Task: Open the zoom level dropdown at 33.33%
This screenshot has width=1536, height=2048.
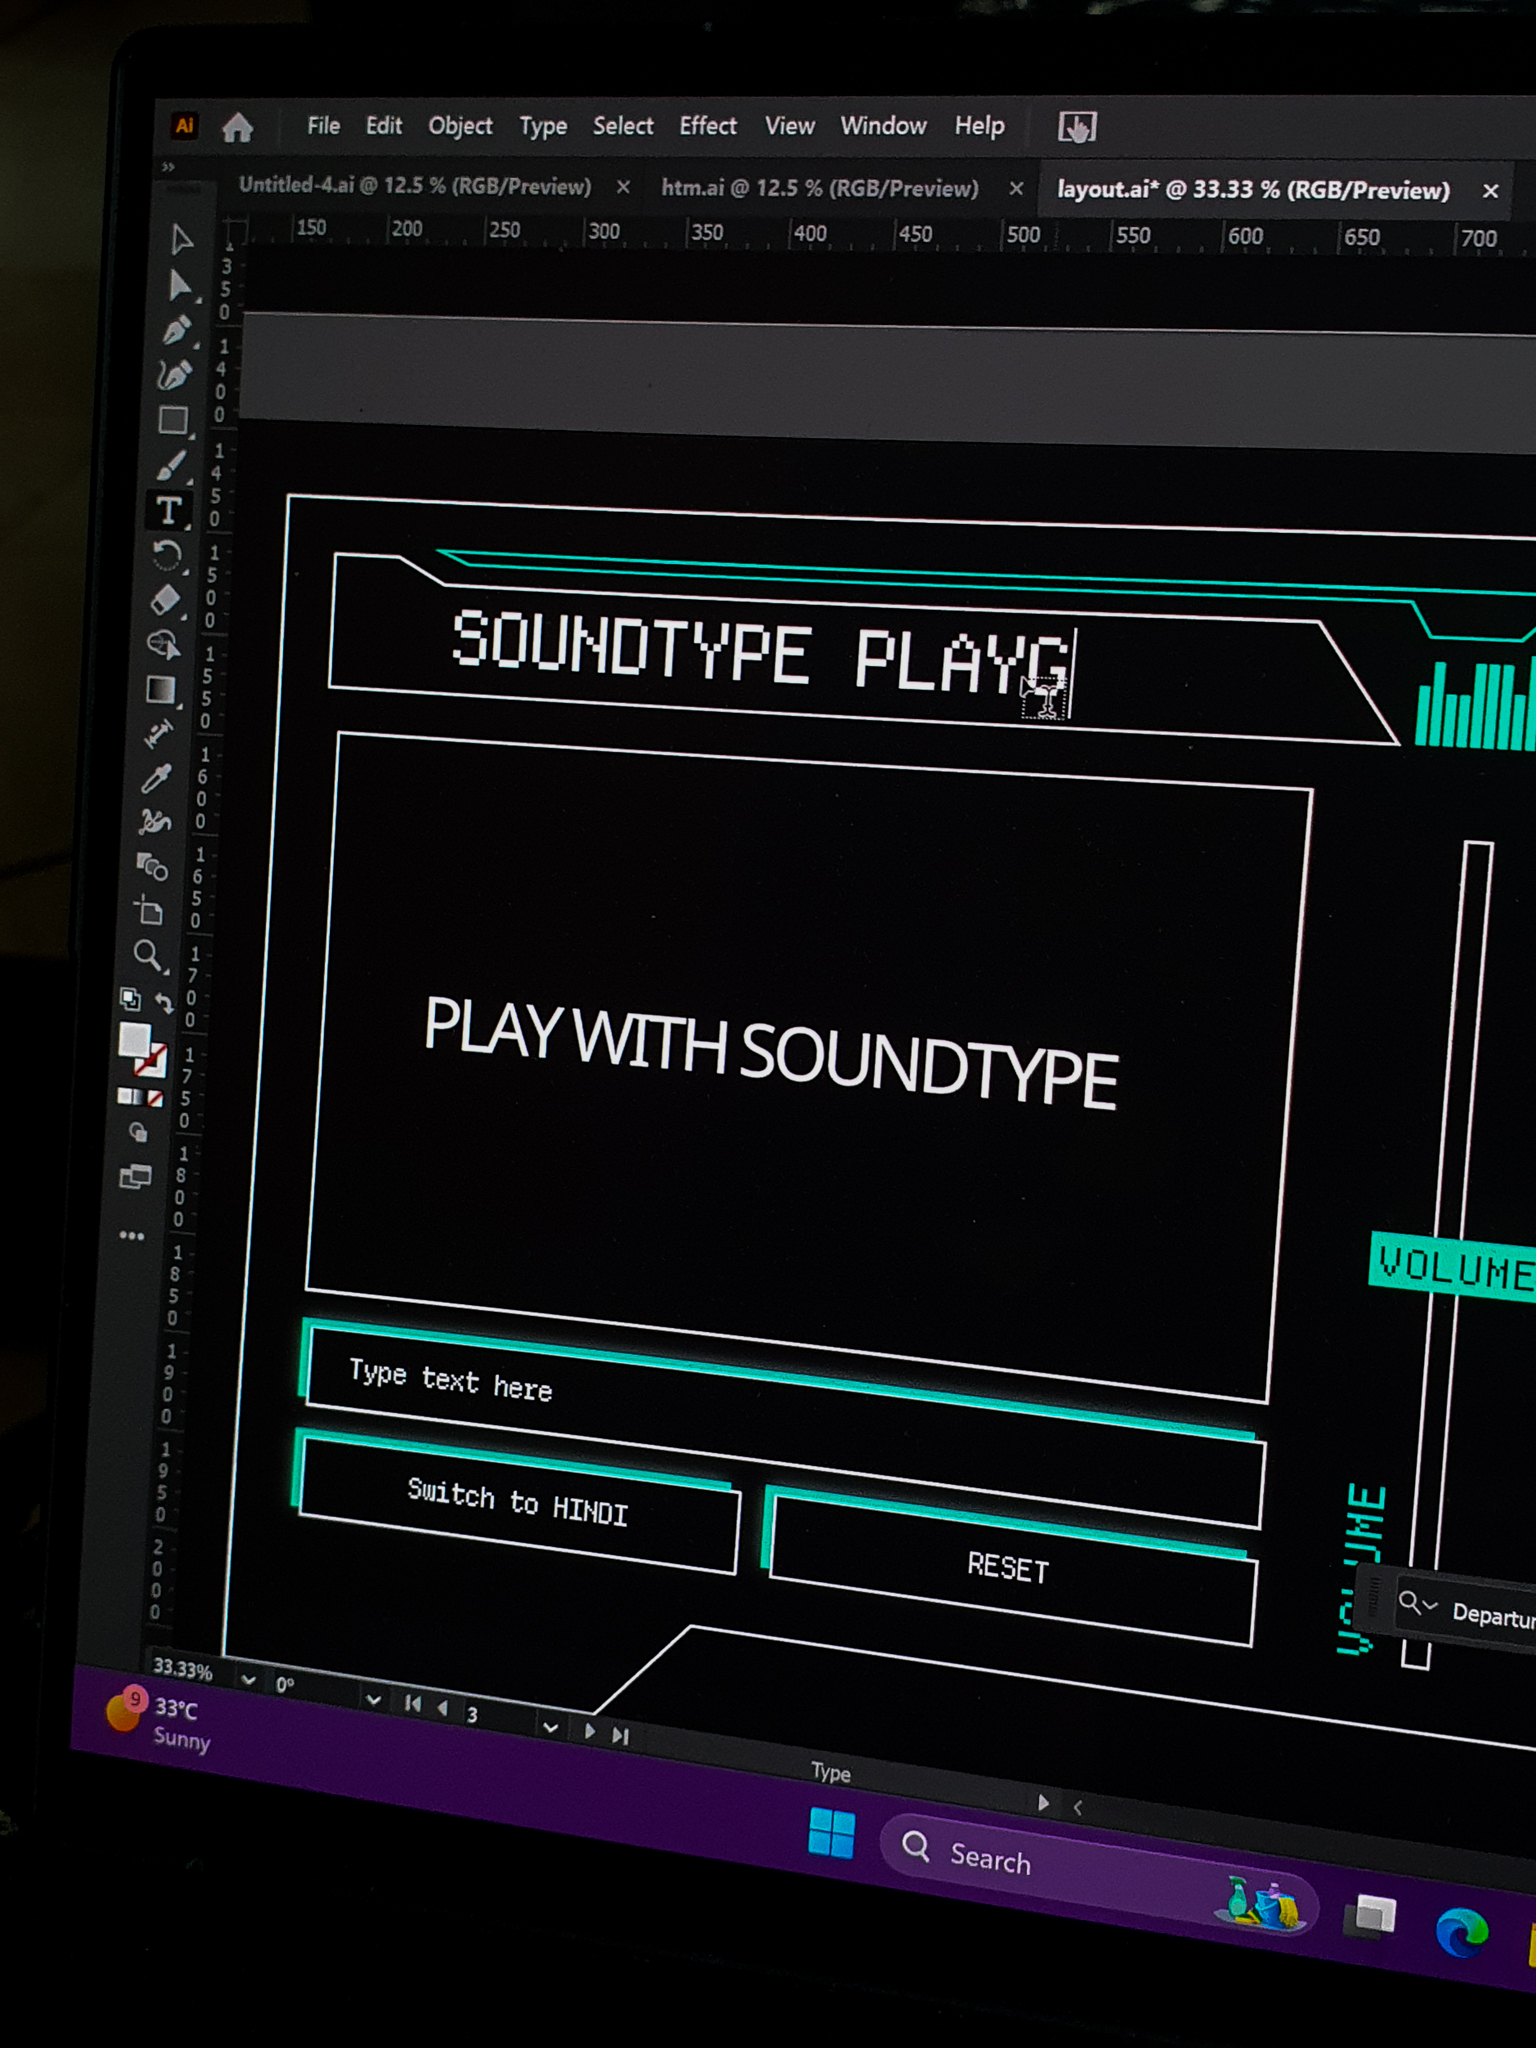Action: point(248,1681)
